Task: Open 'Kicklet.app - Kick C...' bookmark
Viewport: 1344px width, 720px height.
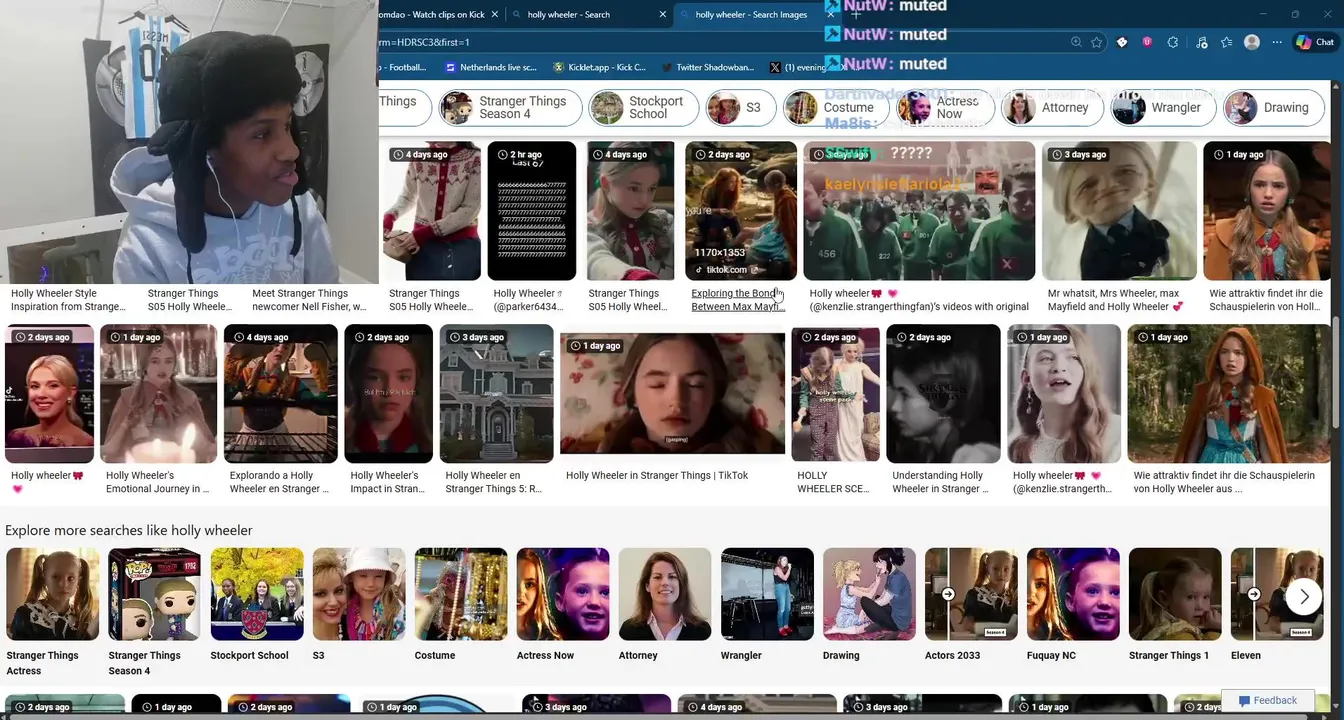Action: coord(599,67)
